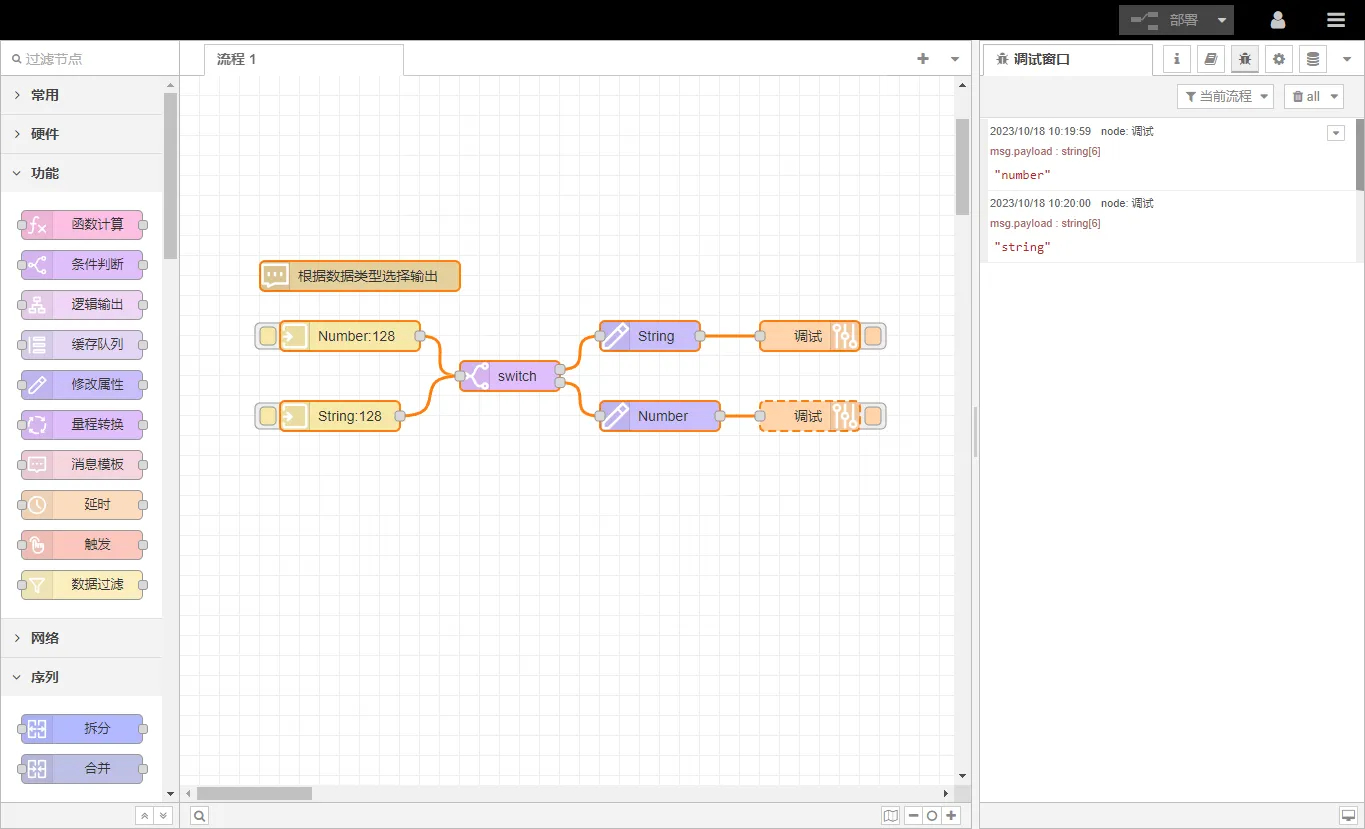This screenshot has height=829, width=1365.
Task: Open the help book icon tab
Action: pyautogui.click(x=1210, y=59)
